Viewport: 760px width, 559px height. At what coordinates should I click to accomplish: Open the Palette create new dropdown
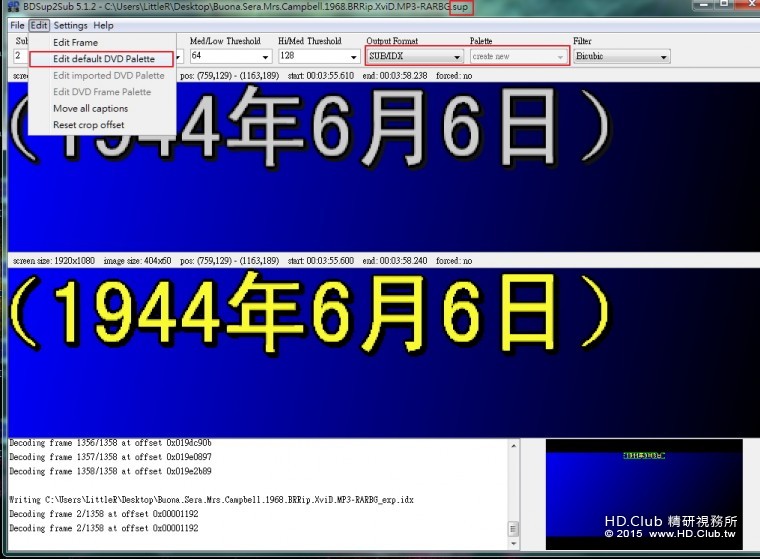click(519, 56)
